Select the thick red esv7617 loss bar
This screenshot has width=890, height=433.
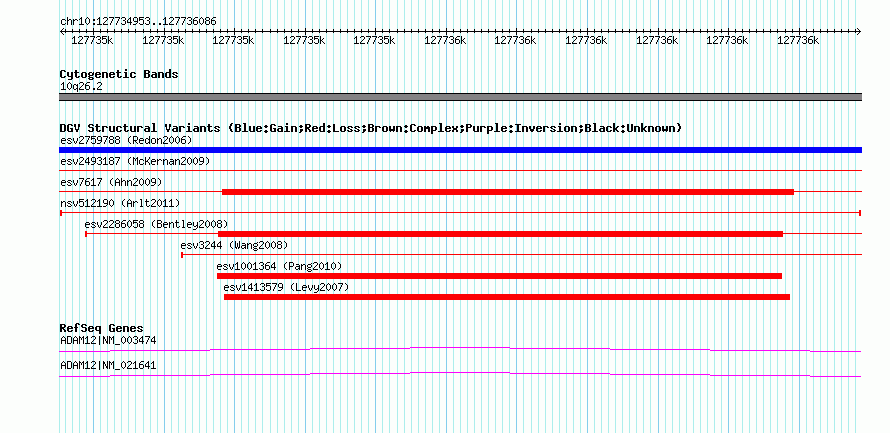point(507,192)
